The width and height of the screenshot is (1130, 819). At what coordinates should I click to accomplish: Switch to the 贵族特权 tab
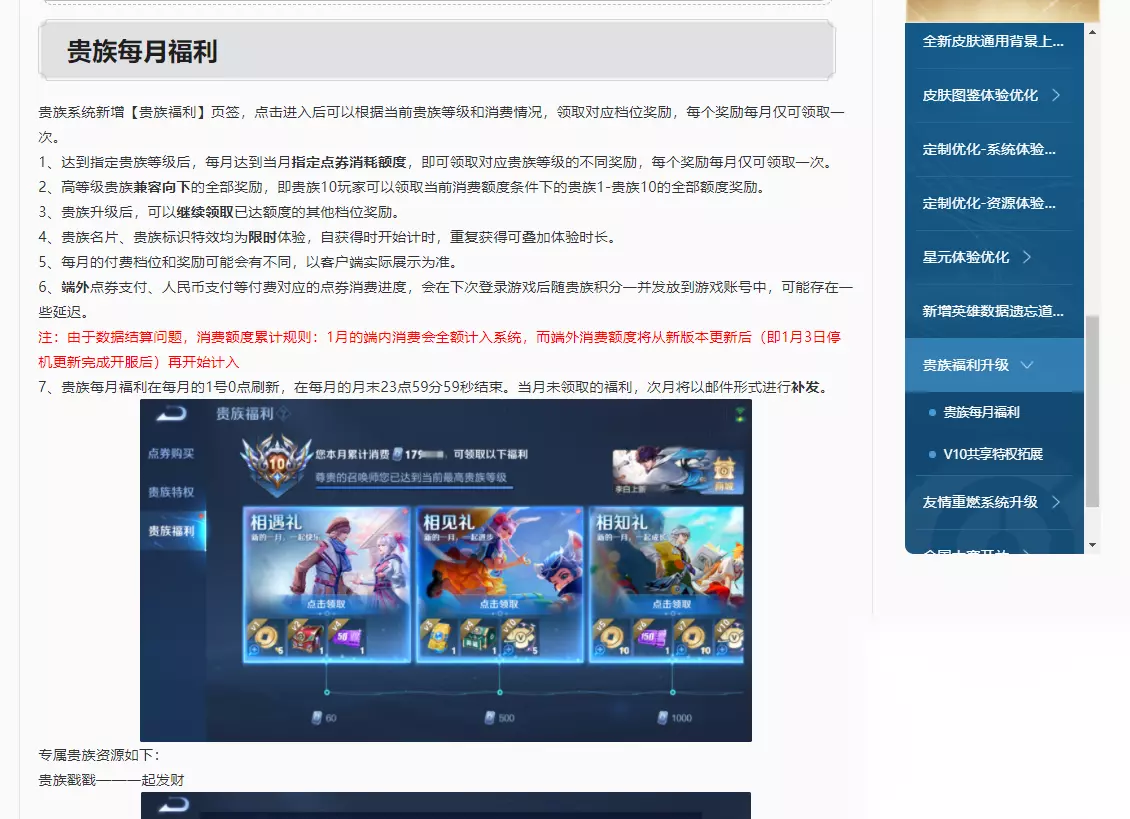point(171,492)
